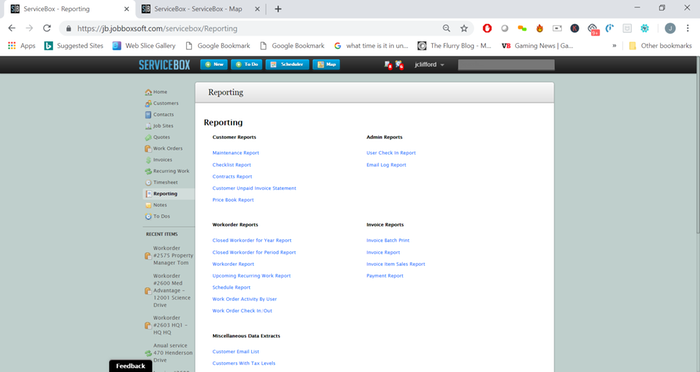Open the Apps bookmarks shortcut
Screen dimensions: 700x372
(x=21, y=46)
